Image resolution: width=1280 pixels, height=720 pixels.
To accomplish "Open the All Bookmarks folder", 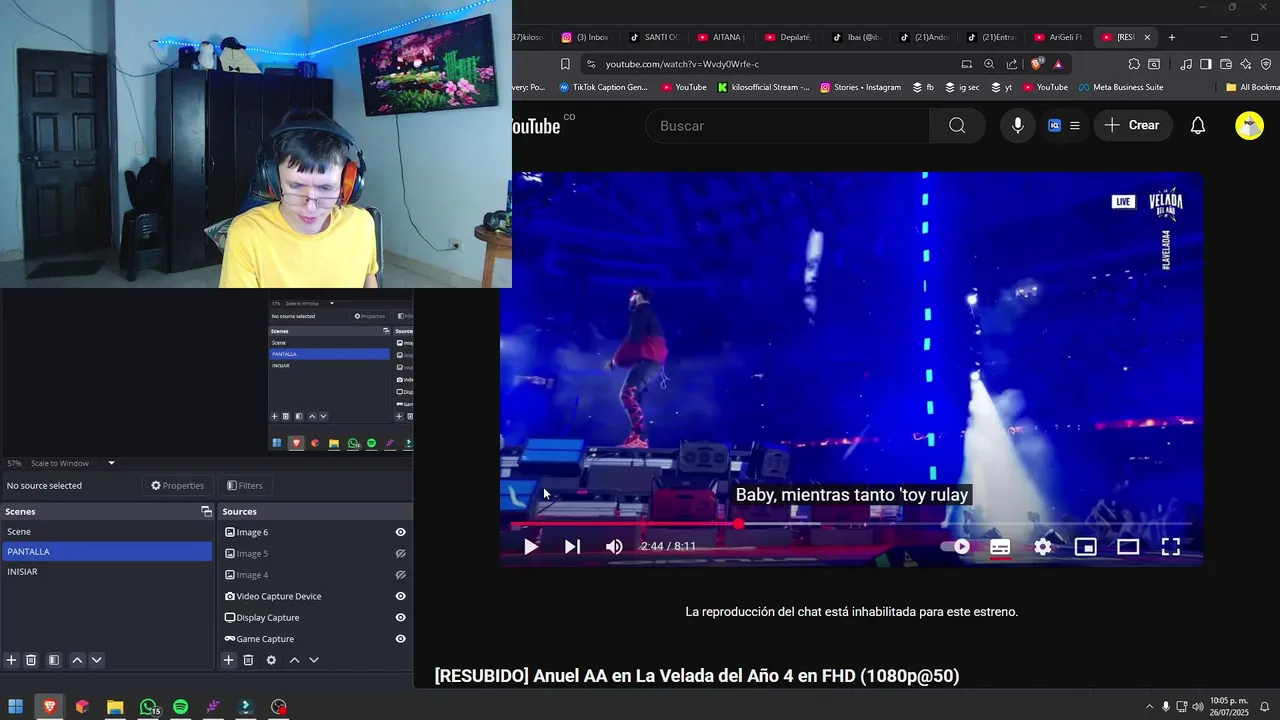I will 1252,87.
